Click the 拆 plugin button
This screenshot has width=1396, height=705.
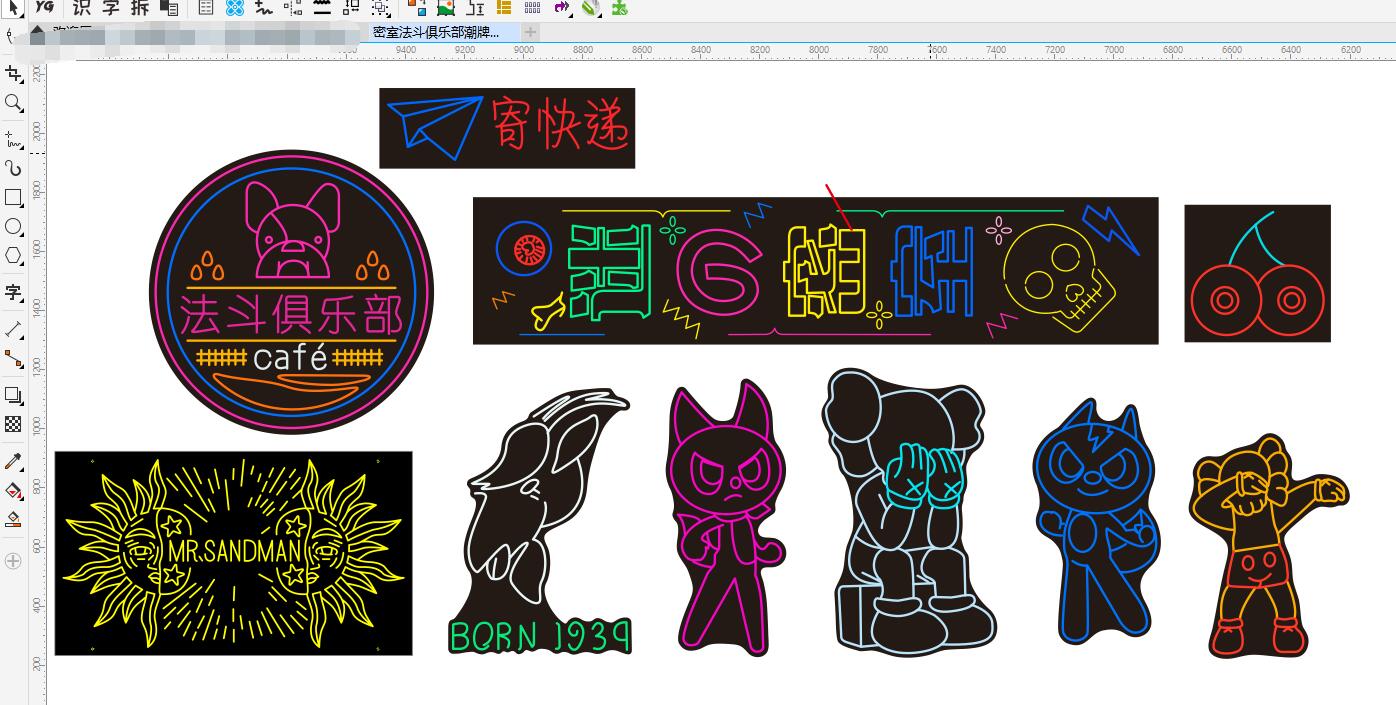pos(140,7)
